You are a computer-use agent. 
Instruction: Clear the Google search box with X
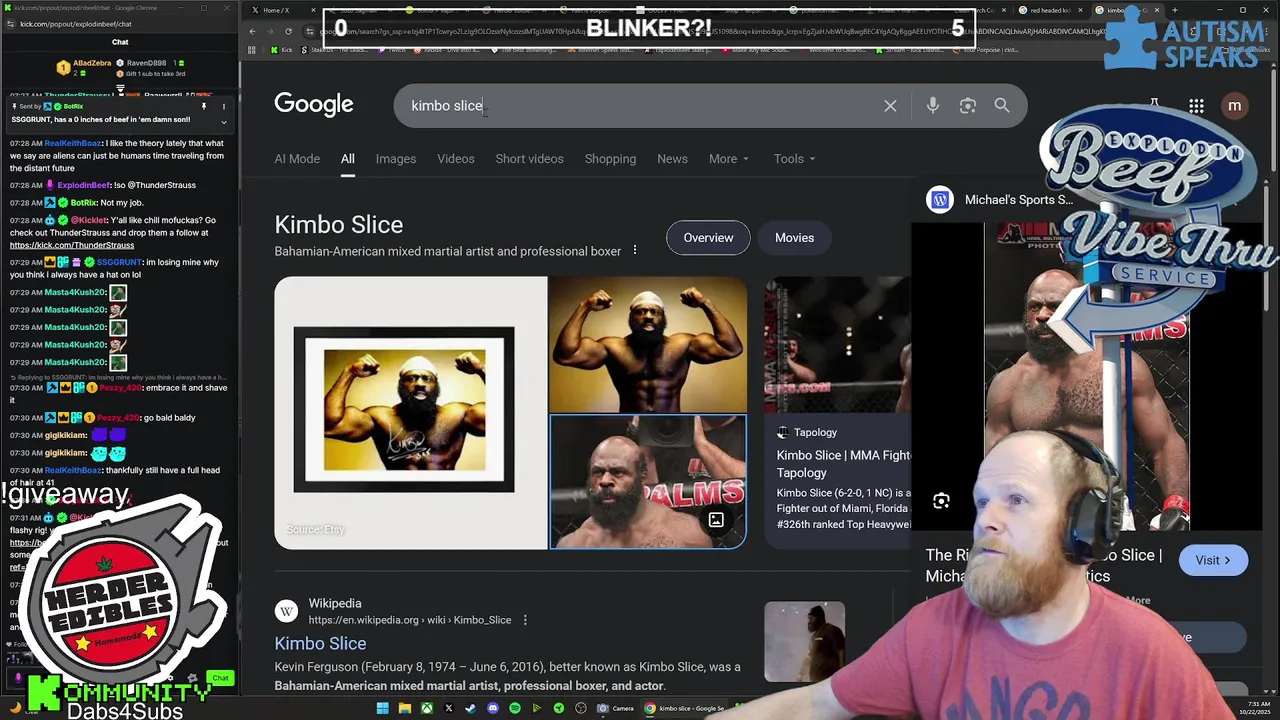click(890, 106)
